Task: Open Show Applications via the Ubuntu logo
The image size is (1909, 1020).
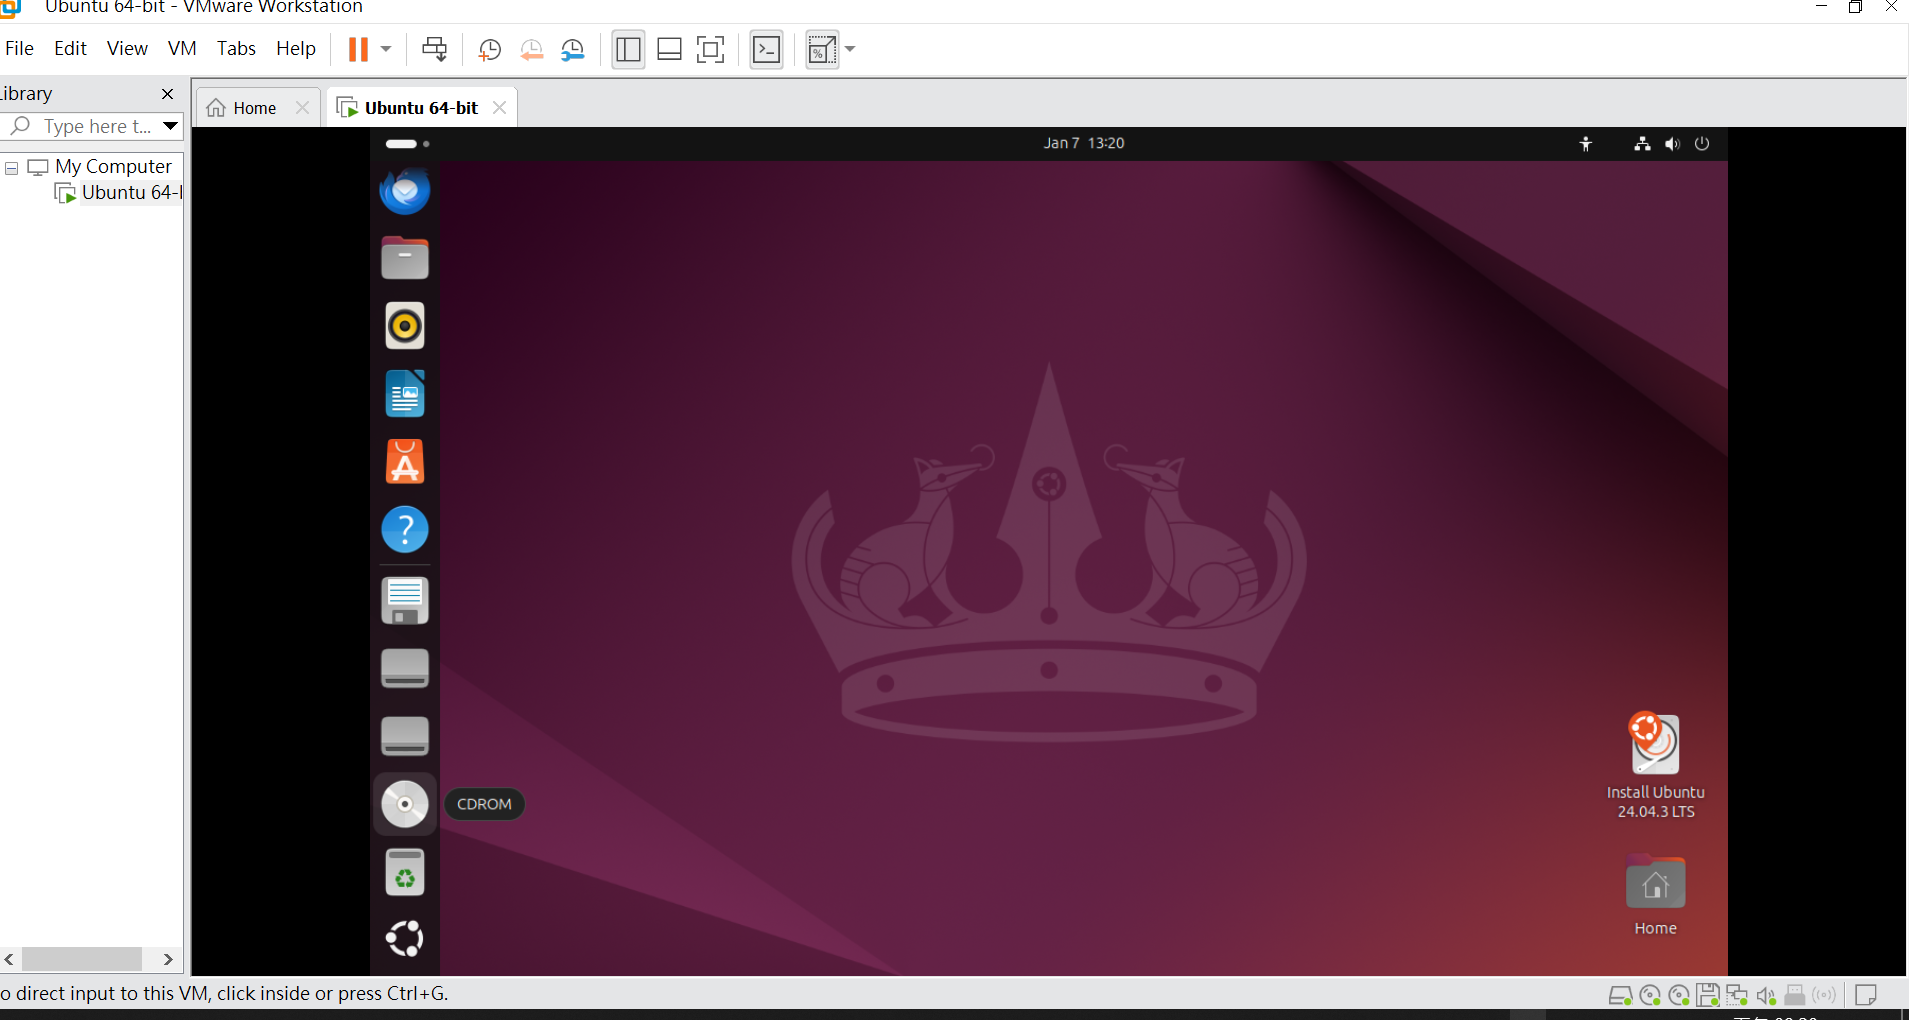Action: (404, 938)
